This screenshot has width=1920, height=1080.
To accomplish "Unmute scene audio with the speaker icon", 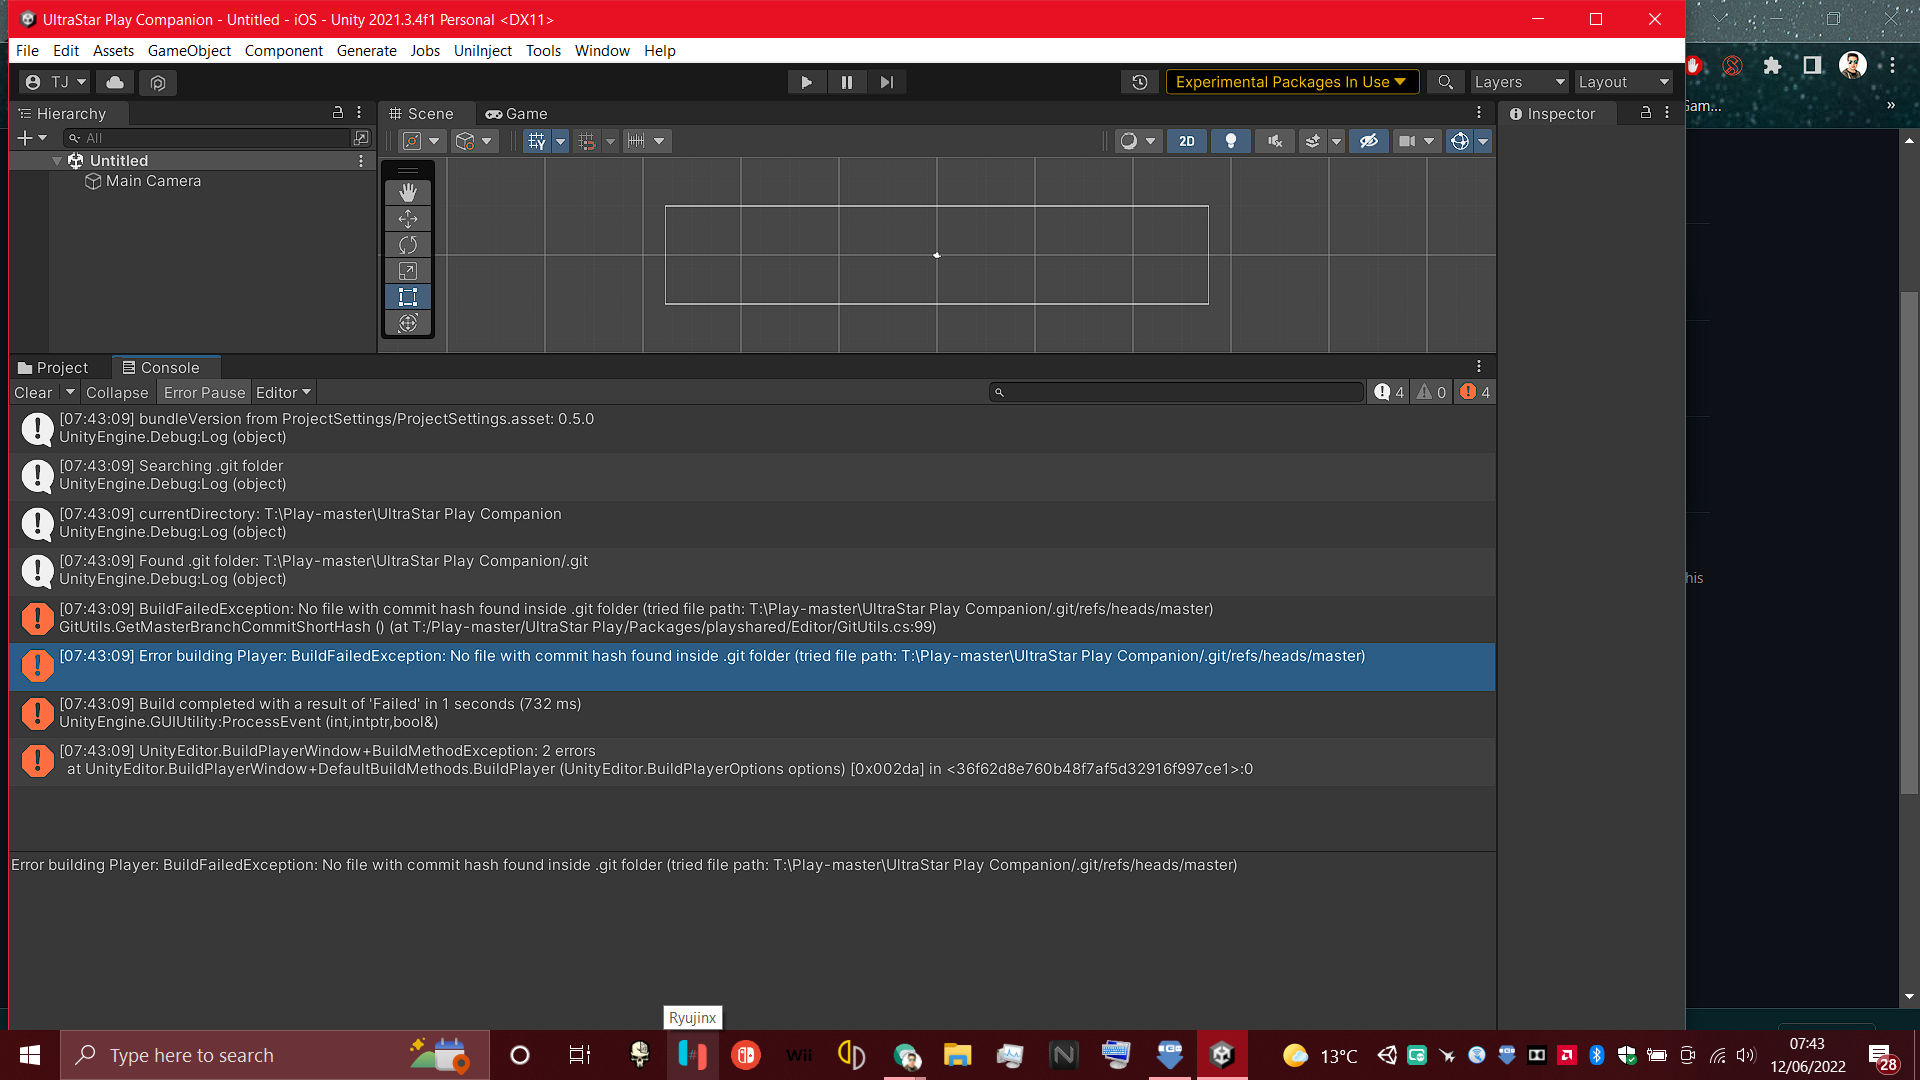I will click(x=1274, y=141).
